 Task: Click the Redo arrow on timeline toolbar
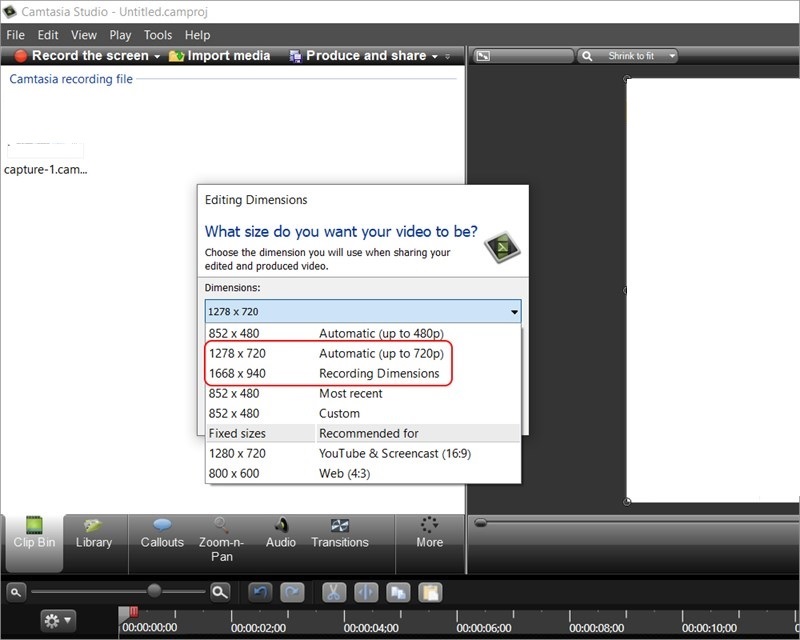tap(291, 592)
